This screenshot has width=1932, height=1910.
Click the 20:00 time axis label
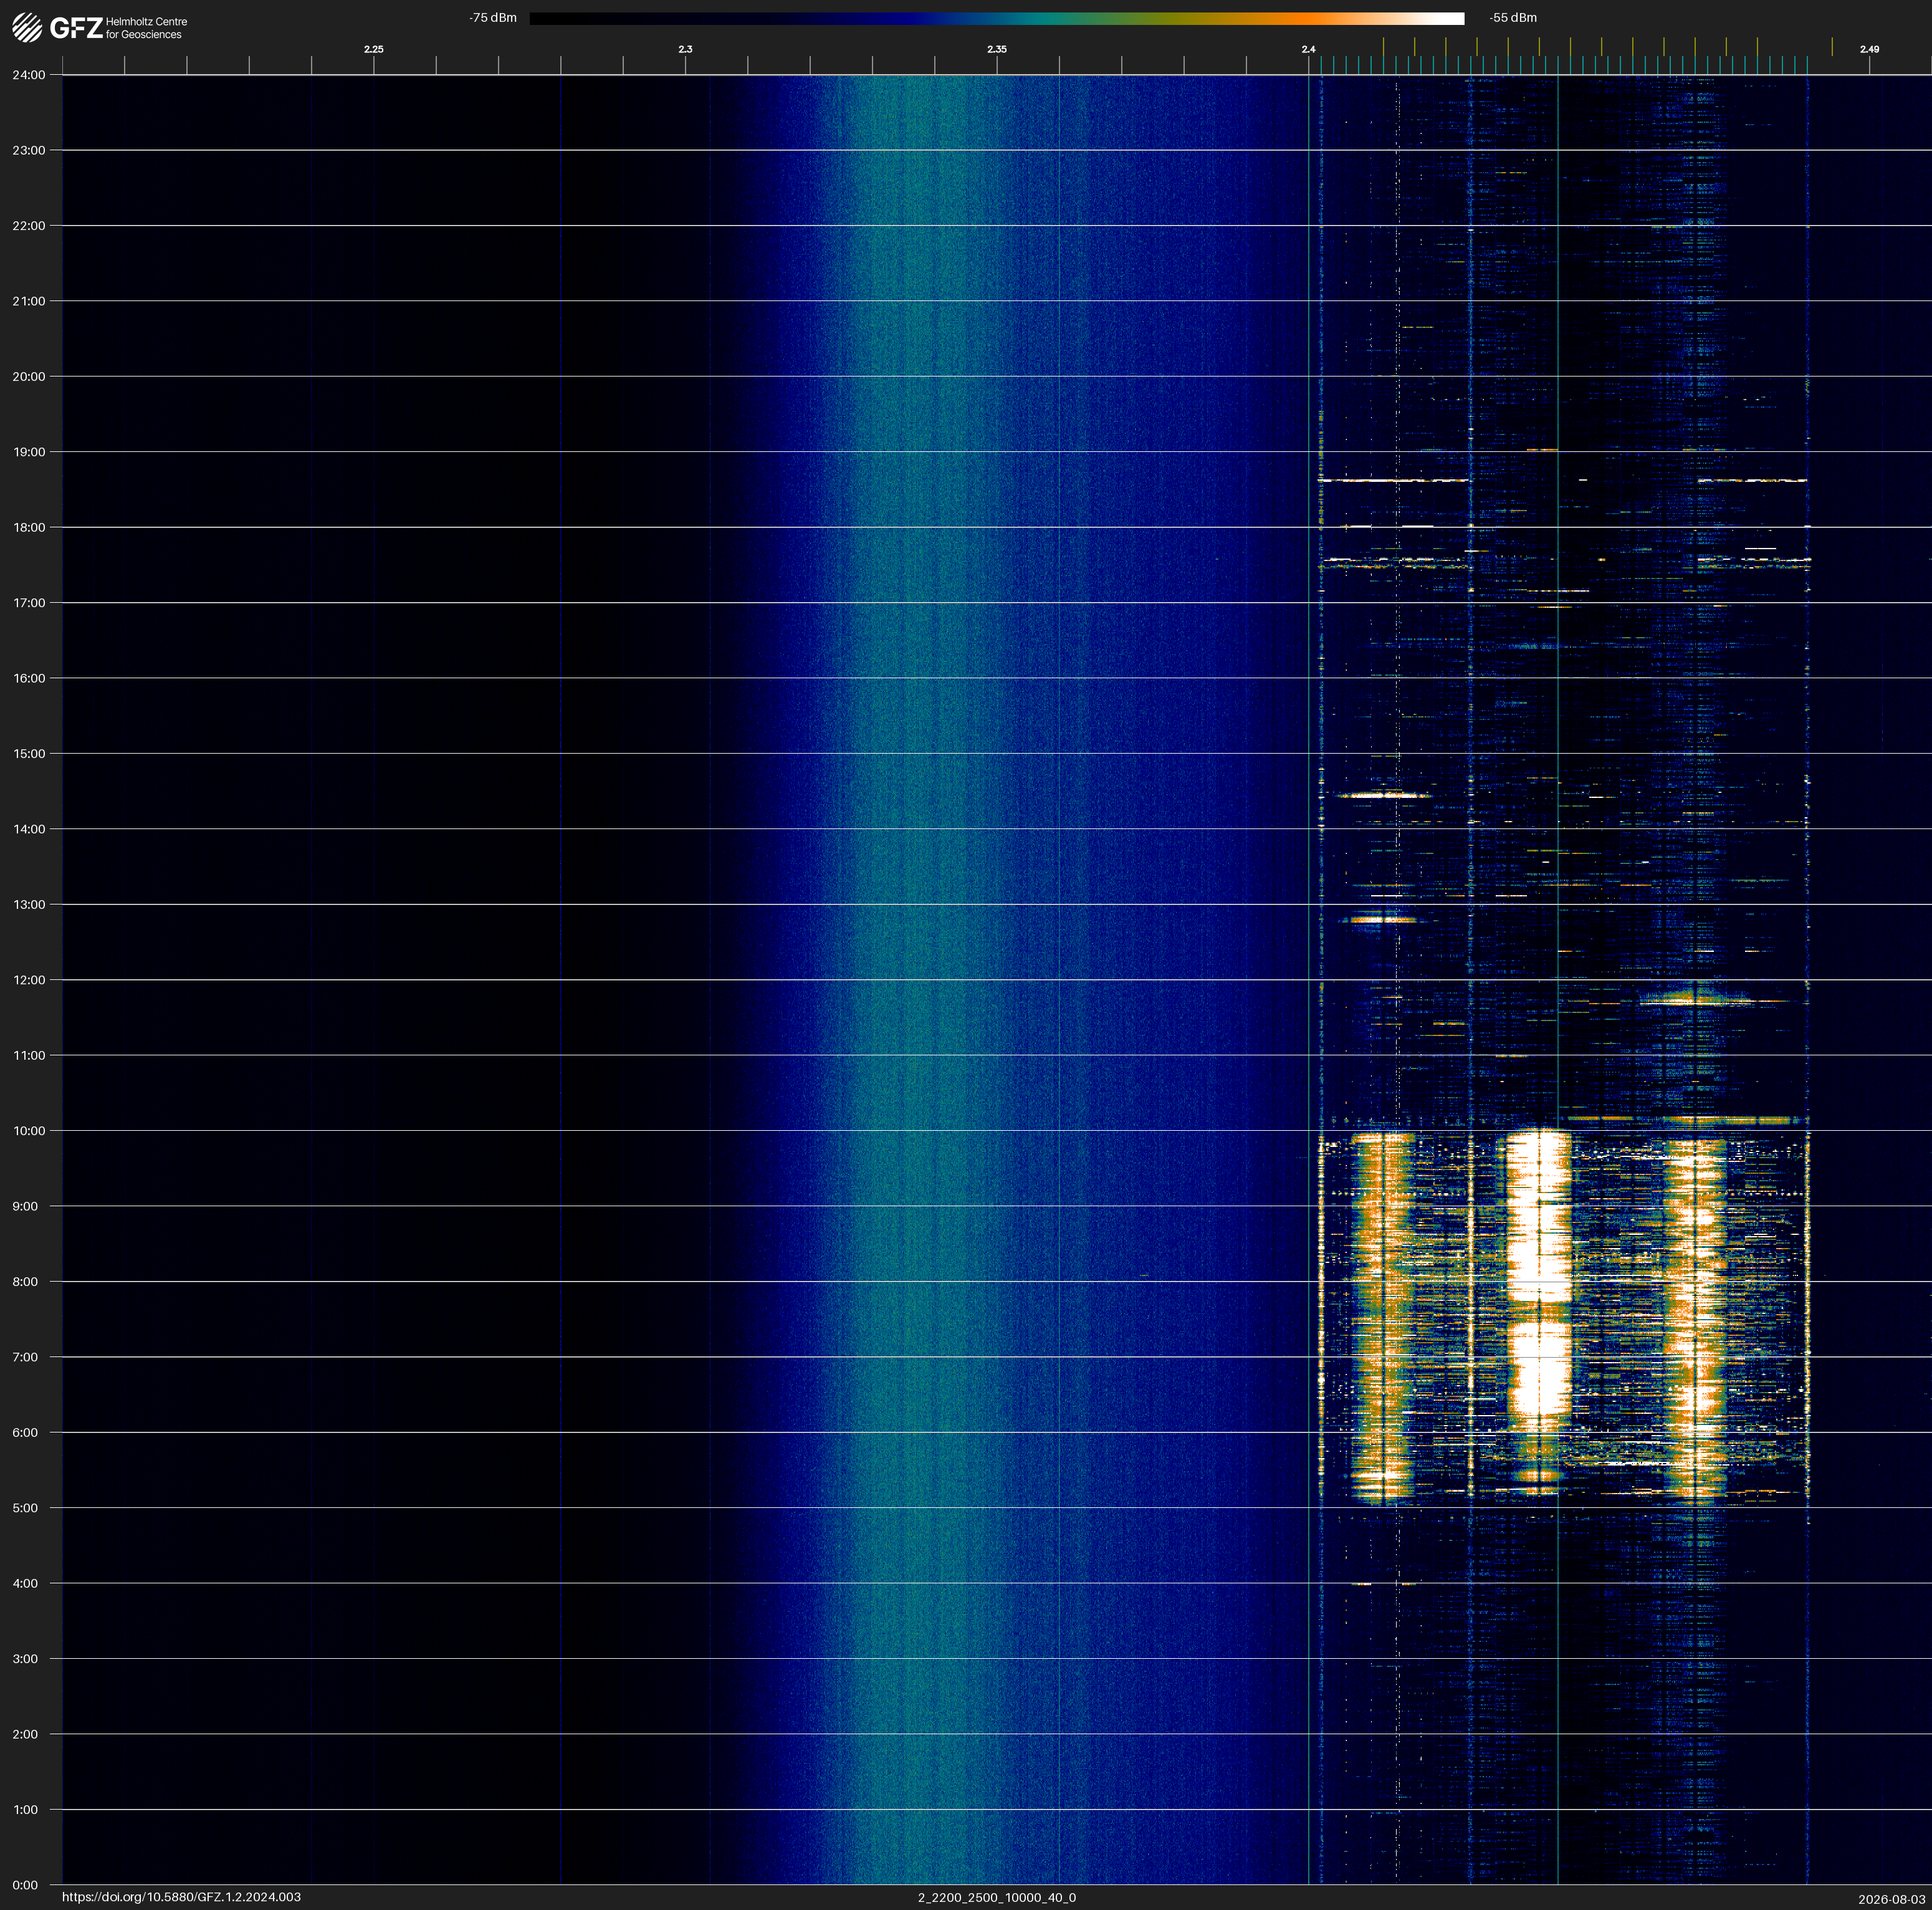tap(29, 377)
